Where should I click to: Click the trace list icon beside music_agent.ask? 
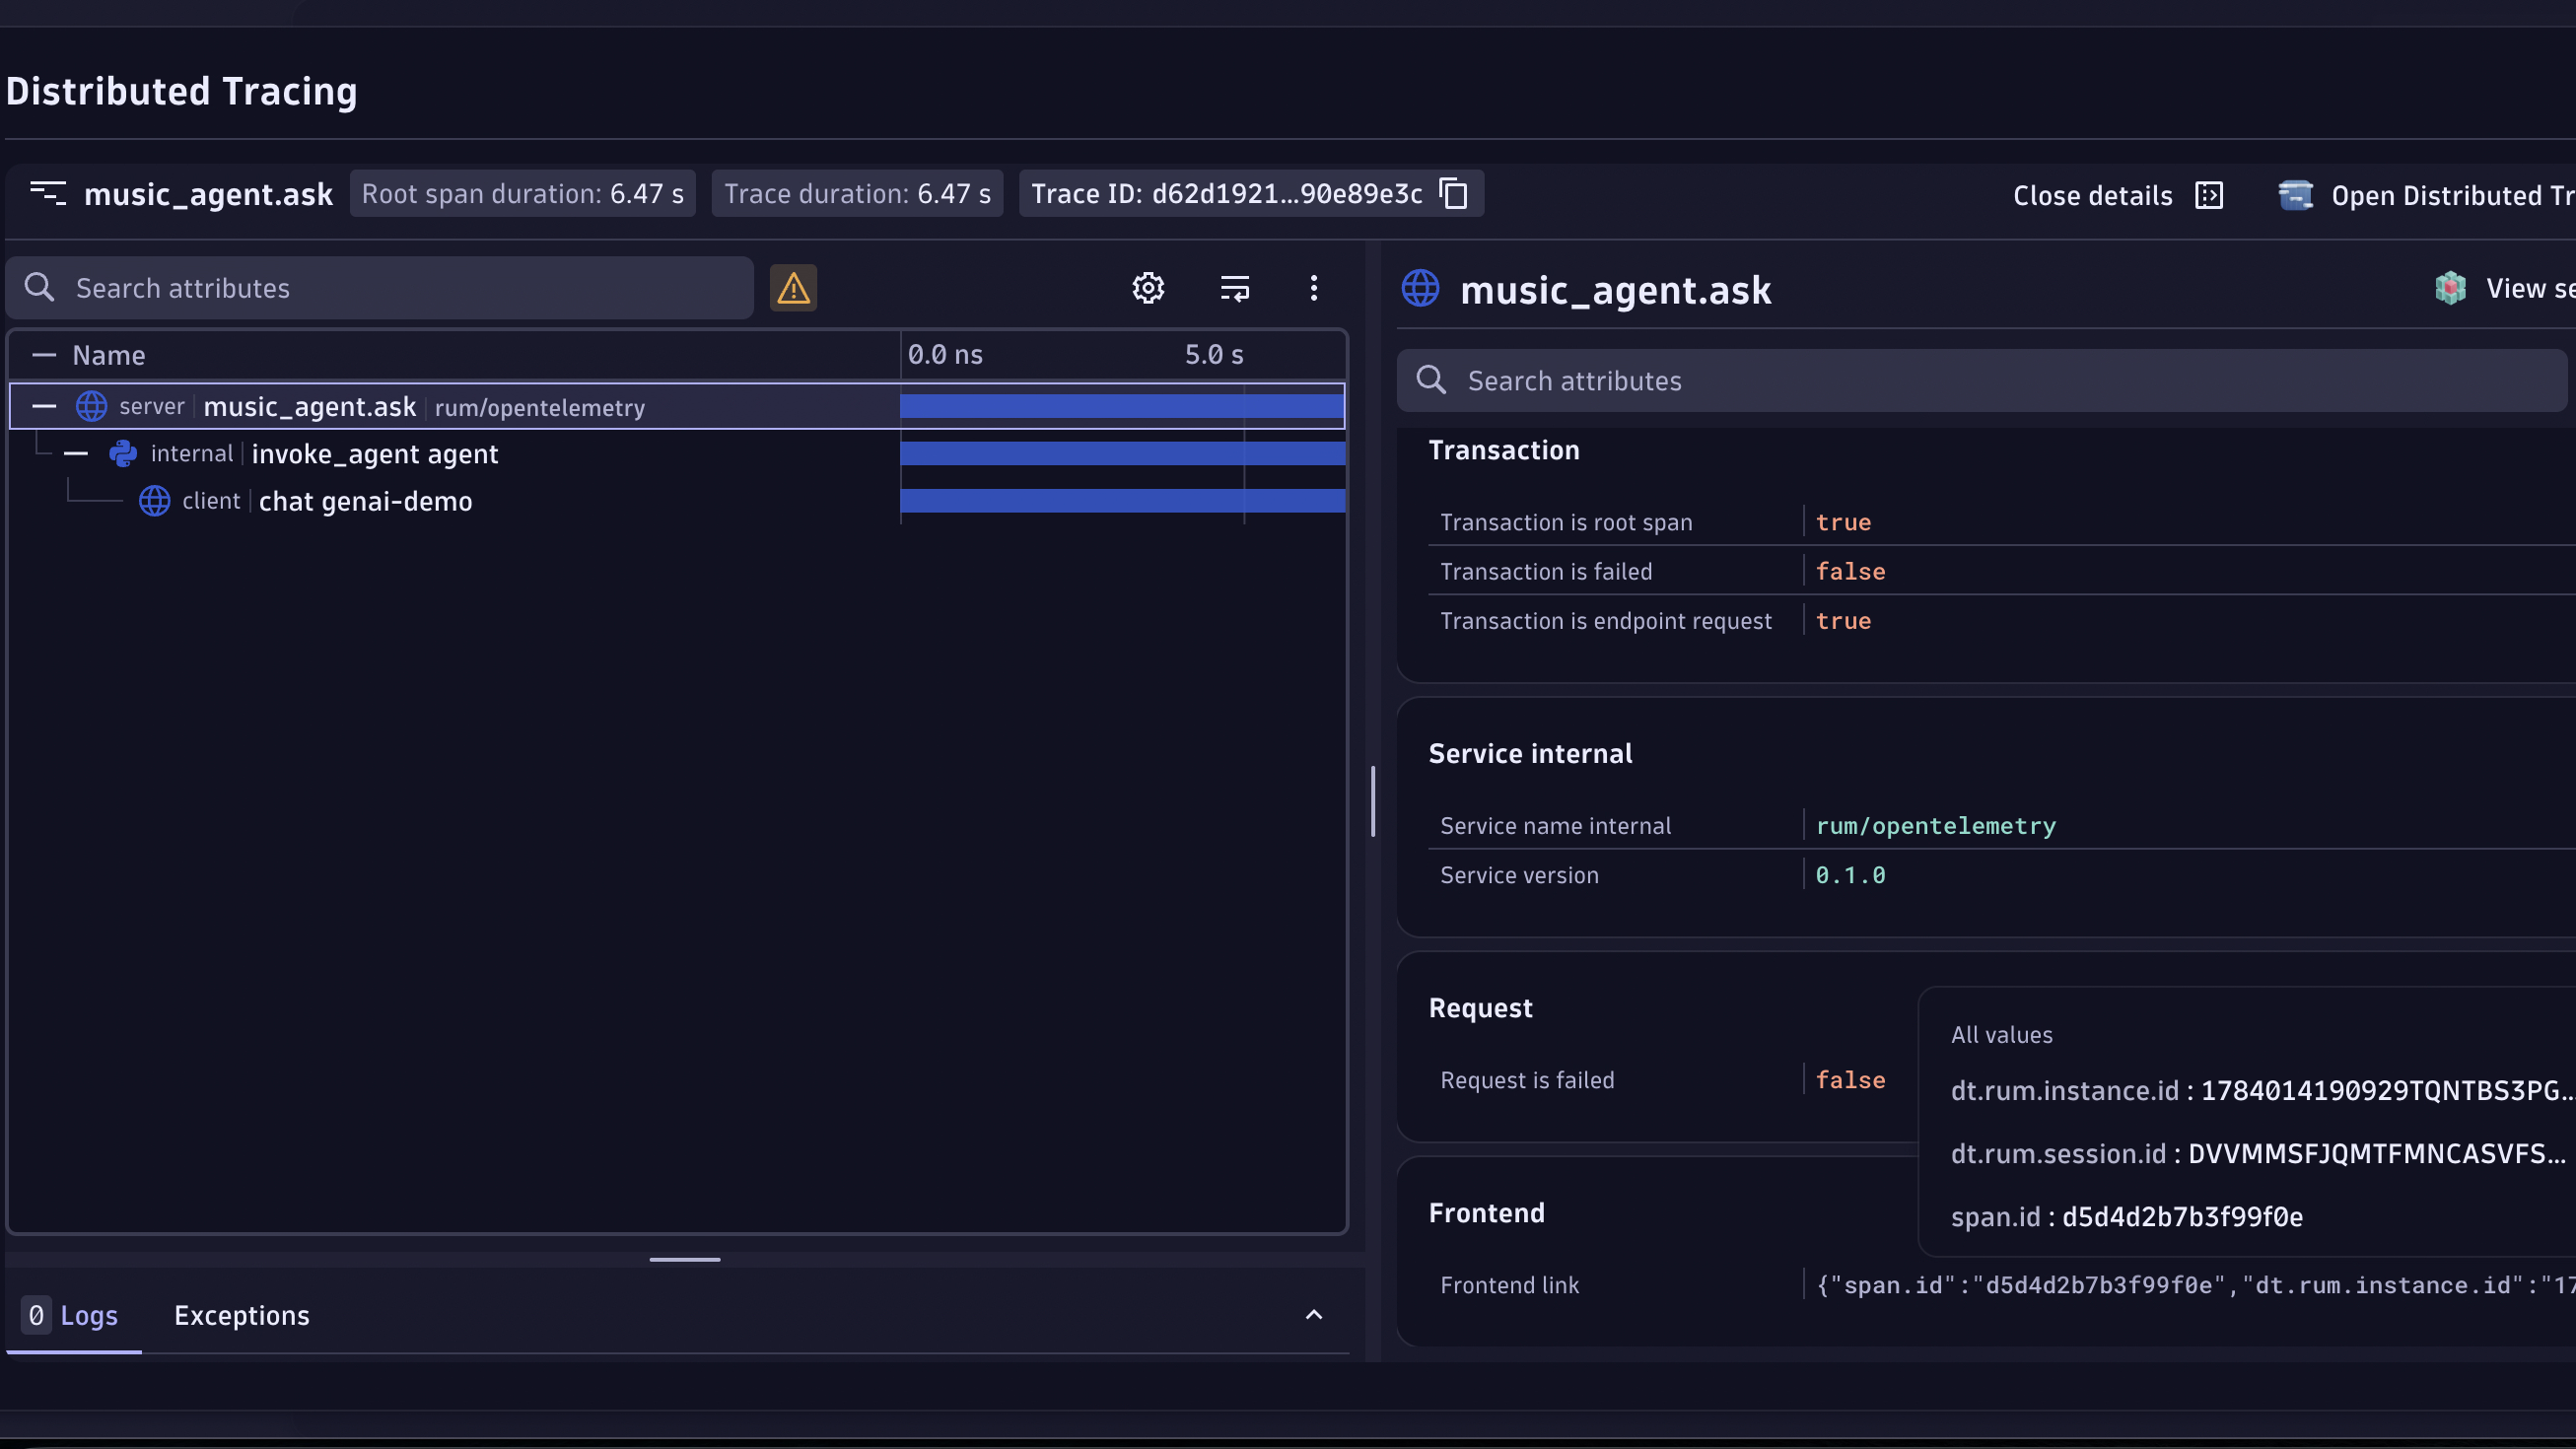coord(48,193)
